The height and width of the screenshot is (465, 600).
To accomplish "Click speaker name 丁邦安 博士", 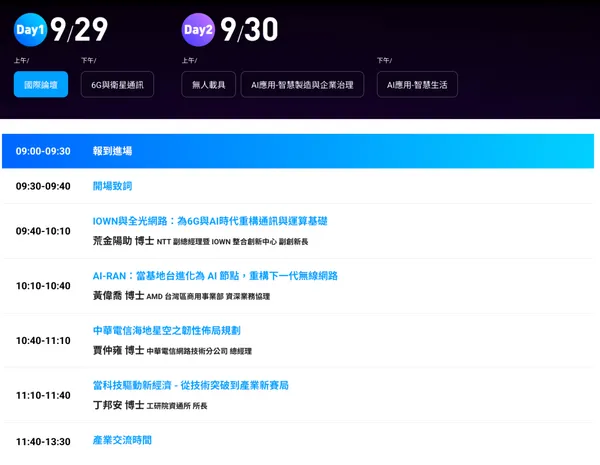I will pyautogui.click(x=118, y=405).
